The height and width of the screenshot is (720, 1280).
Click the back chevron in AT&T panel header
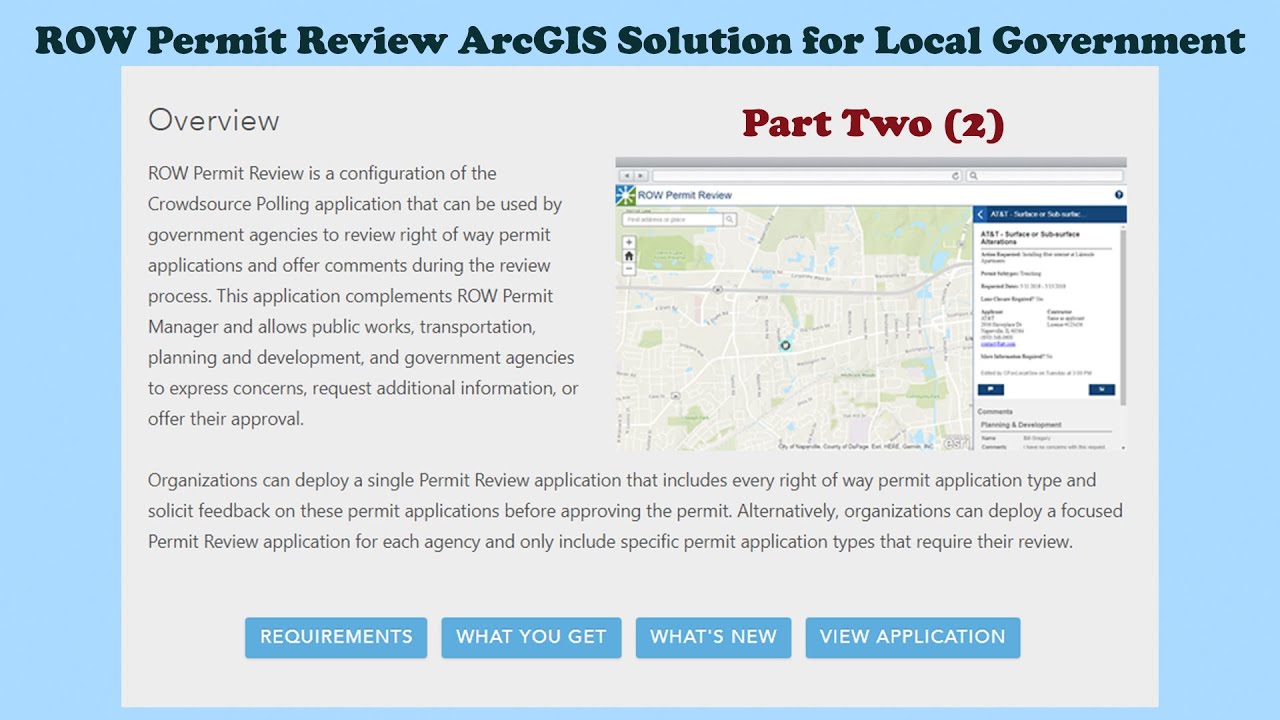coord(980,214)
